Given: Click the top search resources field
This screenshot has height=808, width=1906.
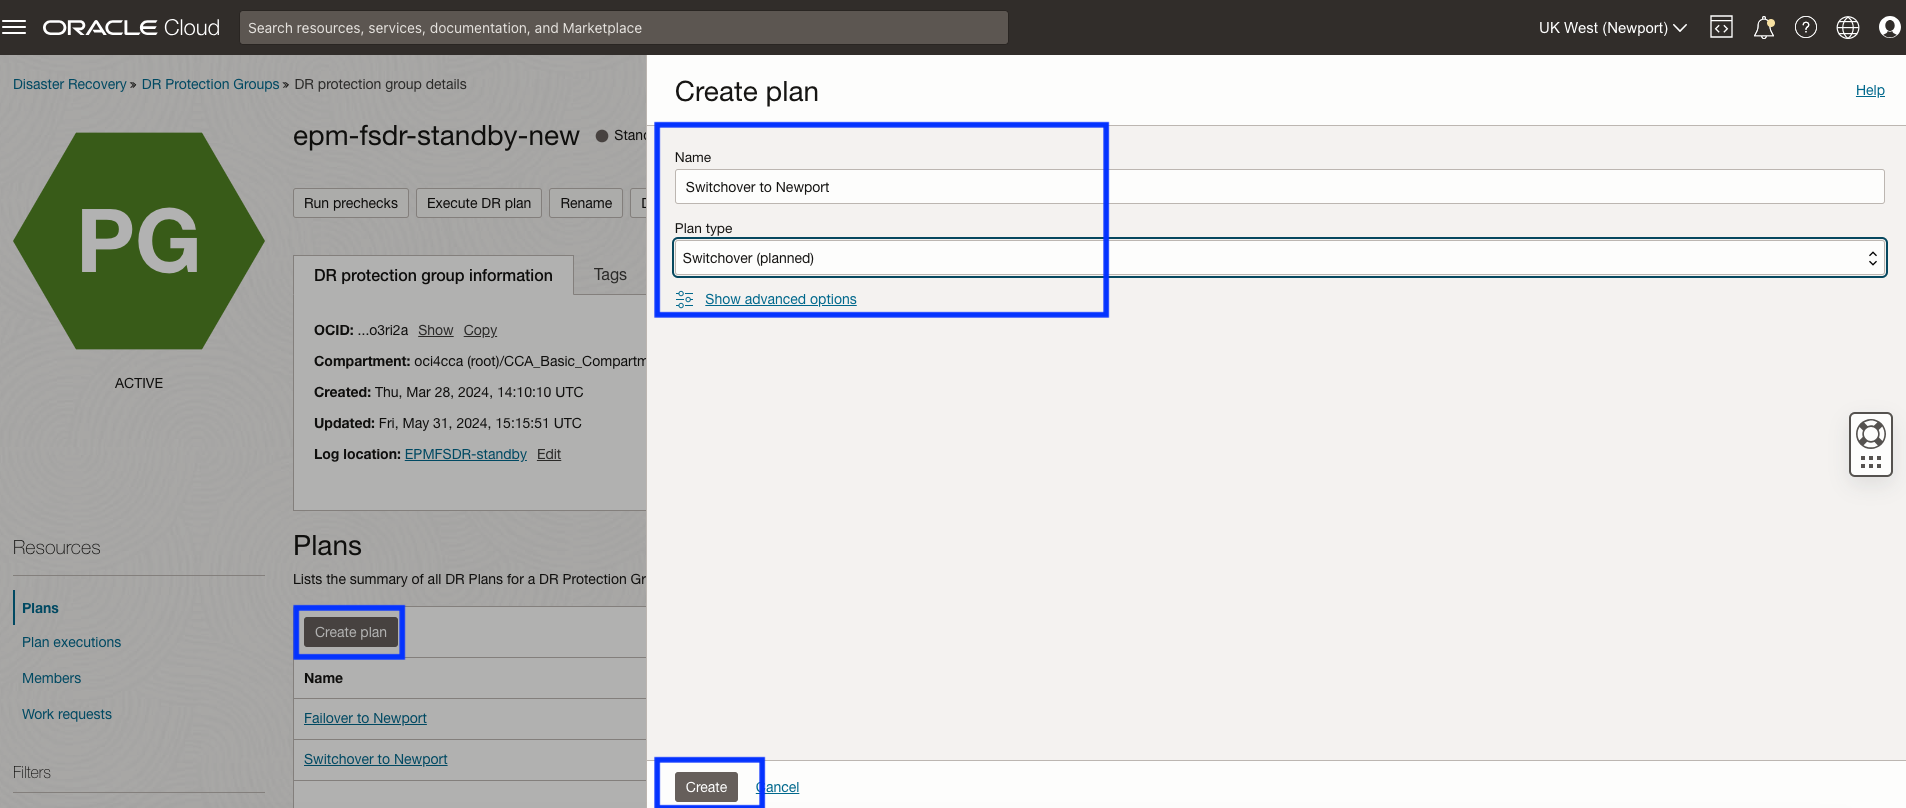Looking at the screenshot, I should [624, 28].
